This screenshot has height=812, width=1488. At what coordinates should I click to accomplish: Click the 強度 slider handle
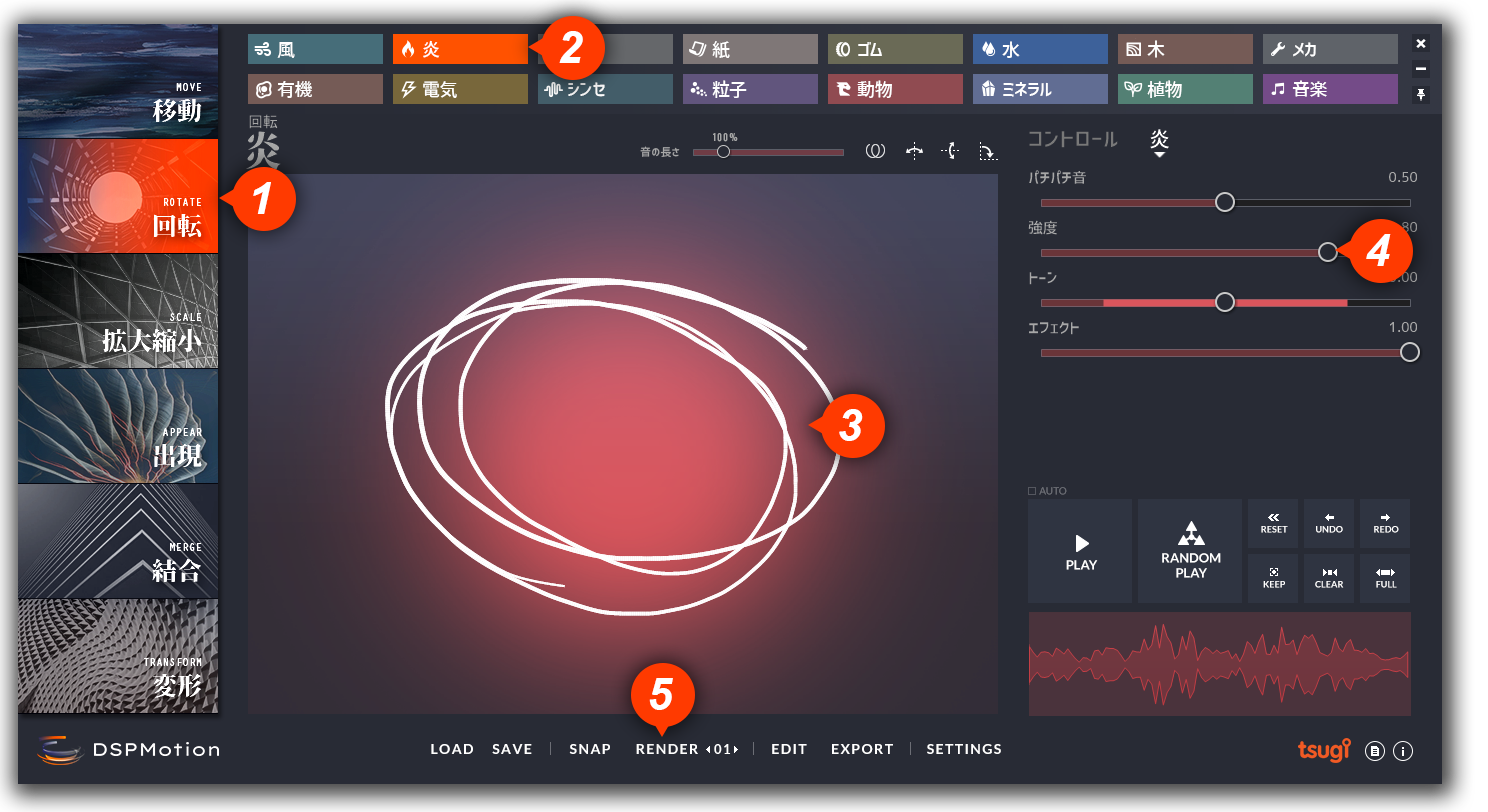click(x=1328, y=252)
